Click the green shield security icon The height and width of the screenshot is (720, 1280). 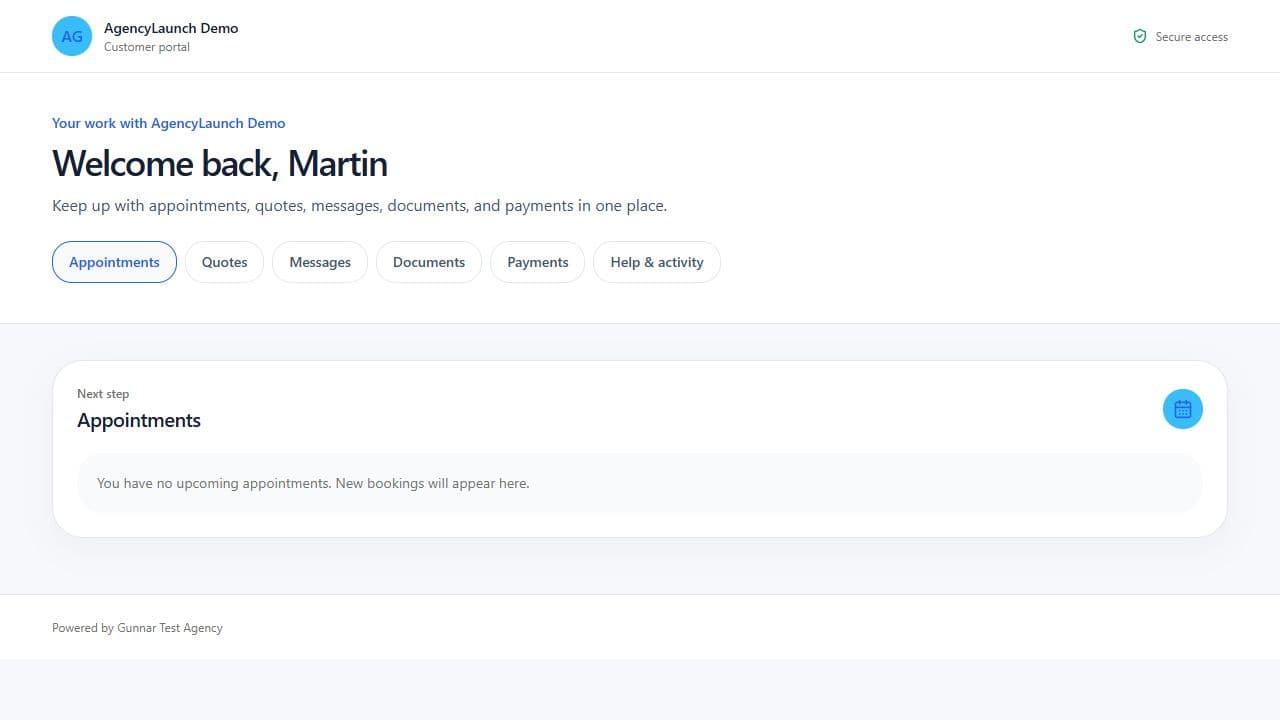click(x=1139, y=36)
